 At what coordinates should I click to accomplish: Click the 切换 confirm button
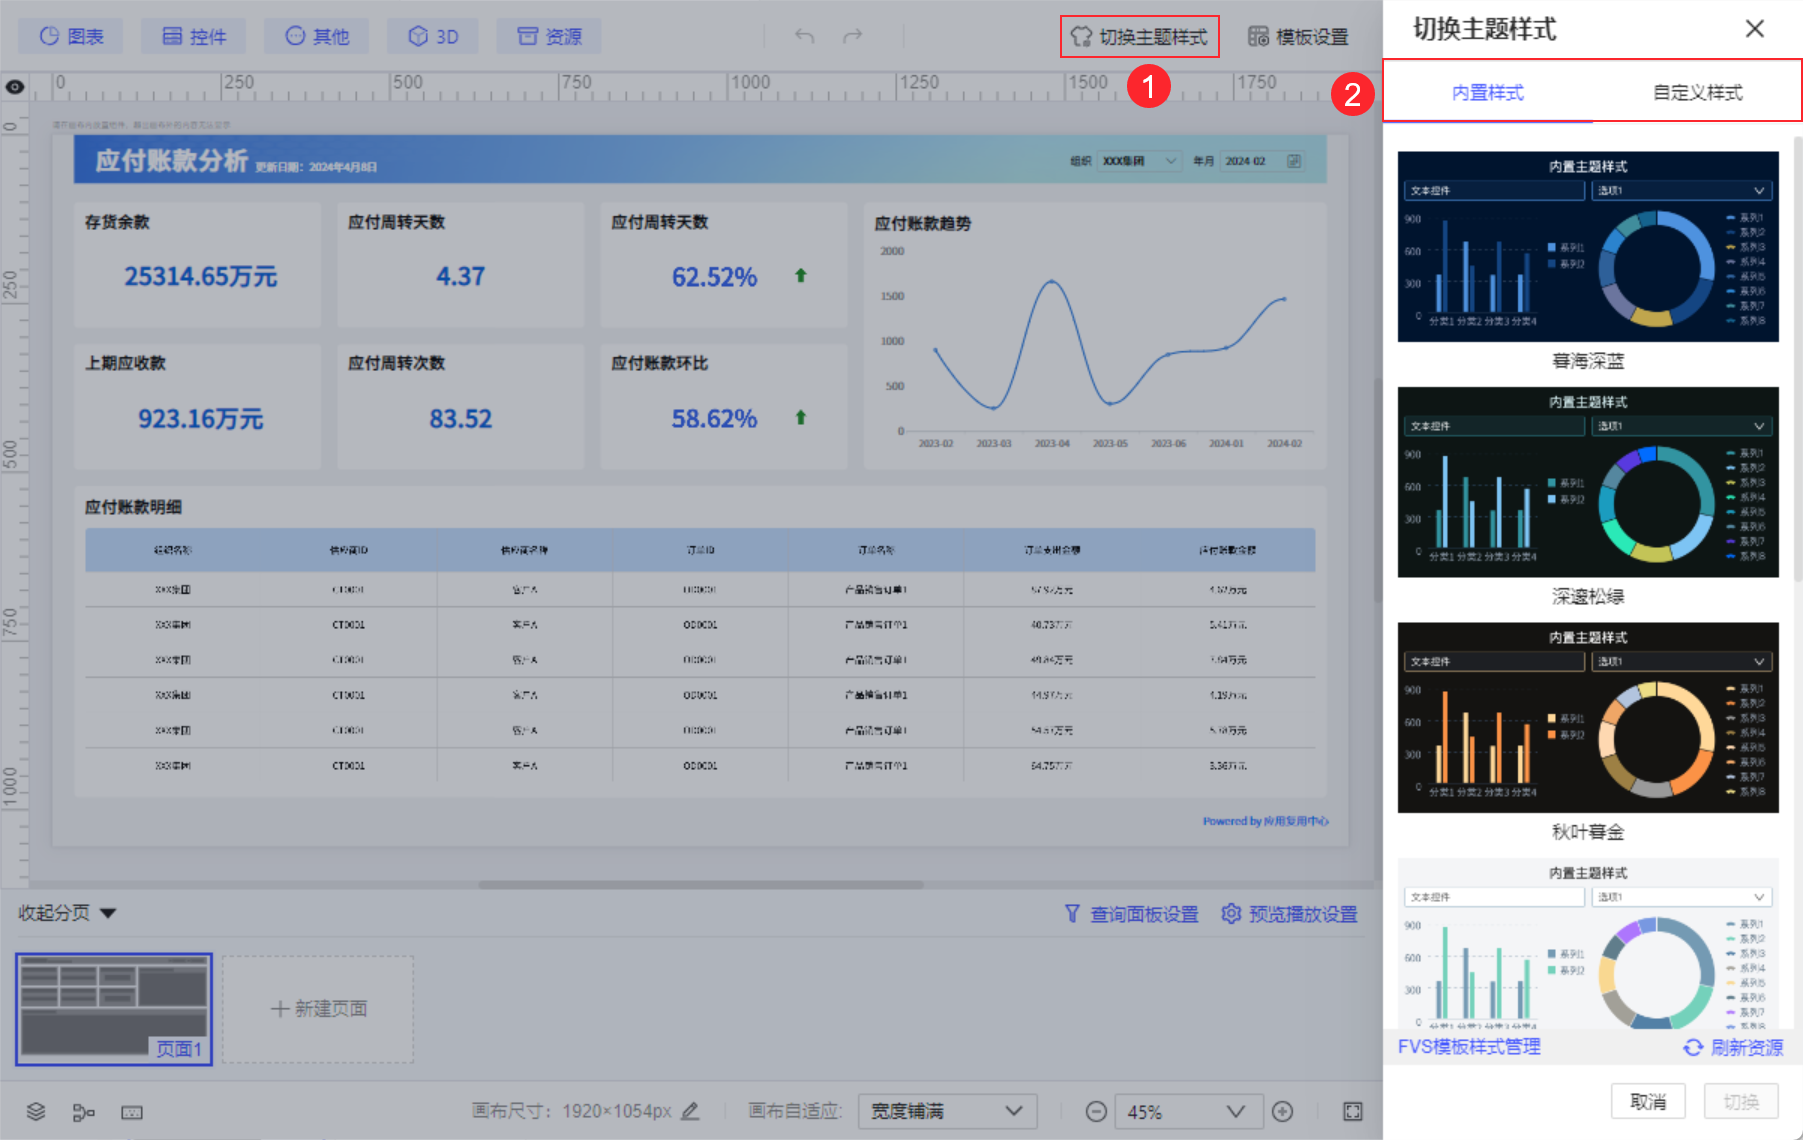1741,1101
